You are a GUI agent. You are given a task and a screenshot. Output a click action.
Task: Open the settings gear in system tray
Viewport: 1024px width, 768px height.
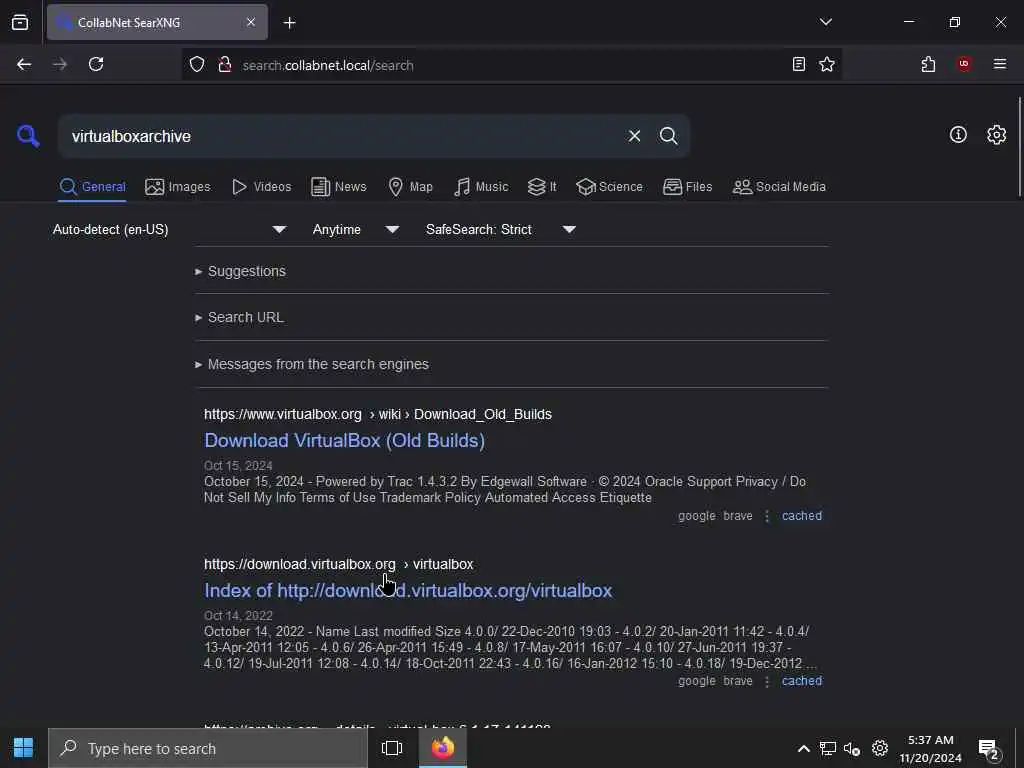tap(880, 748)
